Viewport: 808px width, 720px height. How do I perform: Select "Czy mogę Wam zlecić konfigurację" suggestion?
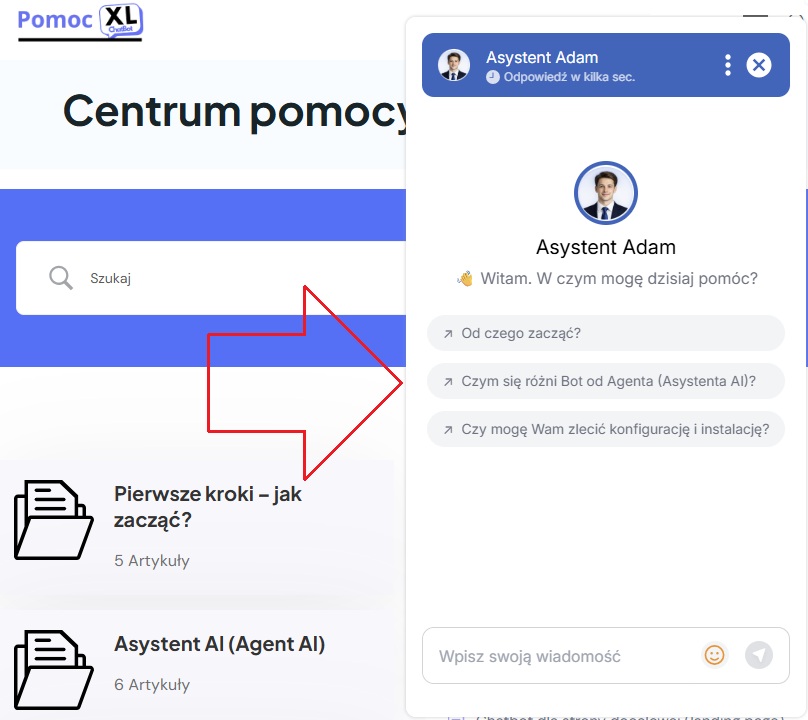tap(605, 429)
